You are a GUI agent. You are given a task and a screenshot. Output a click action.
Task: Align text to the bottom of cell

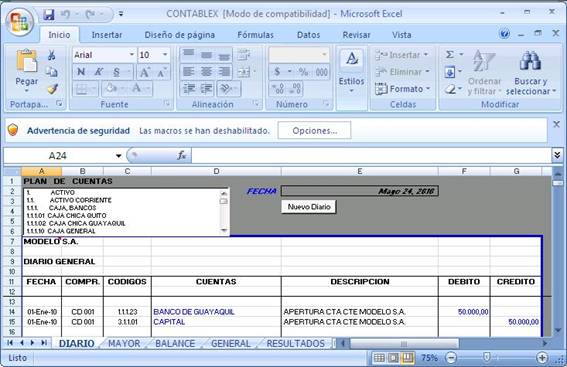pos(224,55)
